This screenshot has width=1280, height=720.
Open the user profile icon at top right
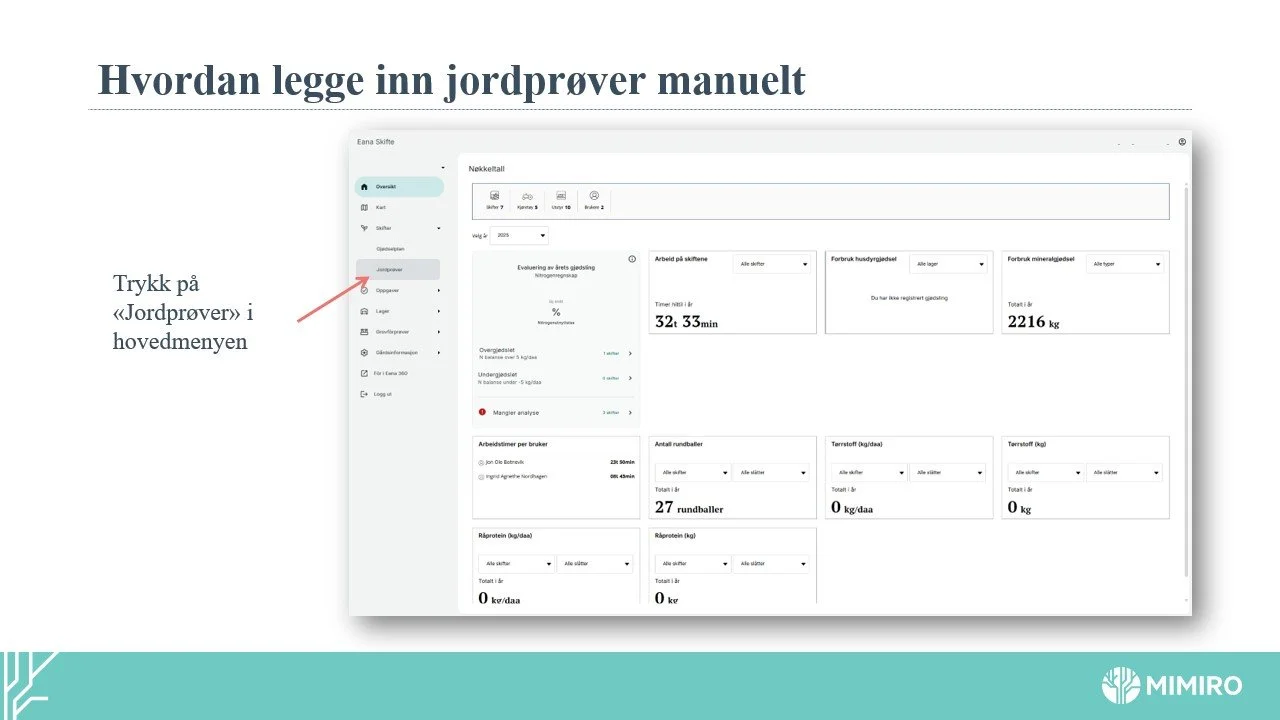click(x=1182, y=142)
